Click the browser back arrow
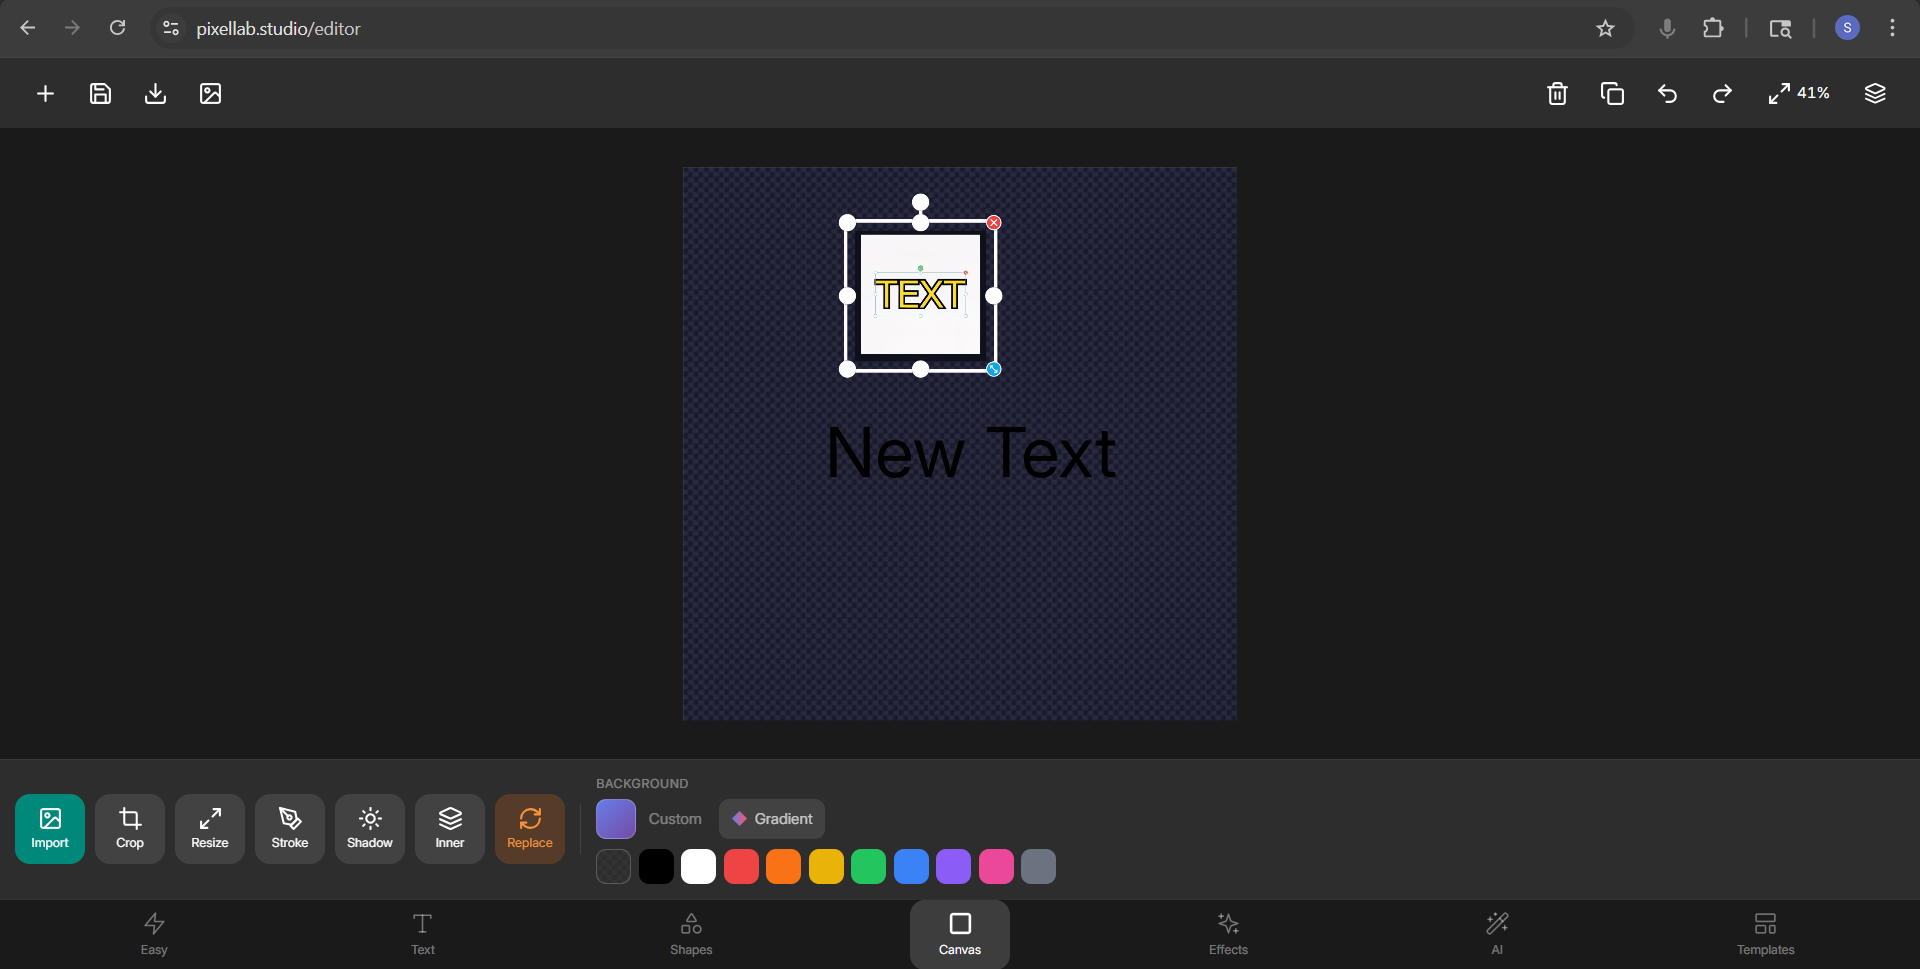This screenshot has width=1920, height=969. click(x=28, y=28)
